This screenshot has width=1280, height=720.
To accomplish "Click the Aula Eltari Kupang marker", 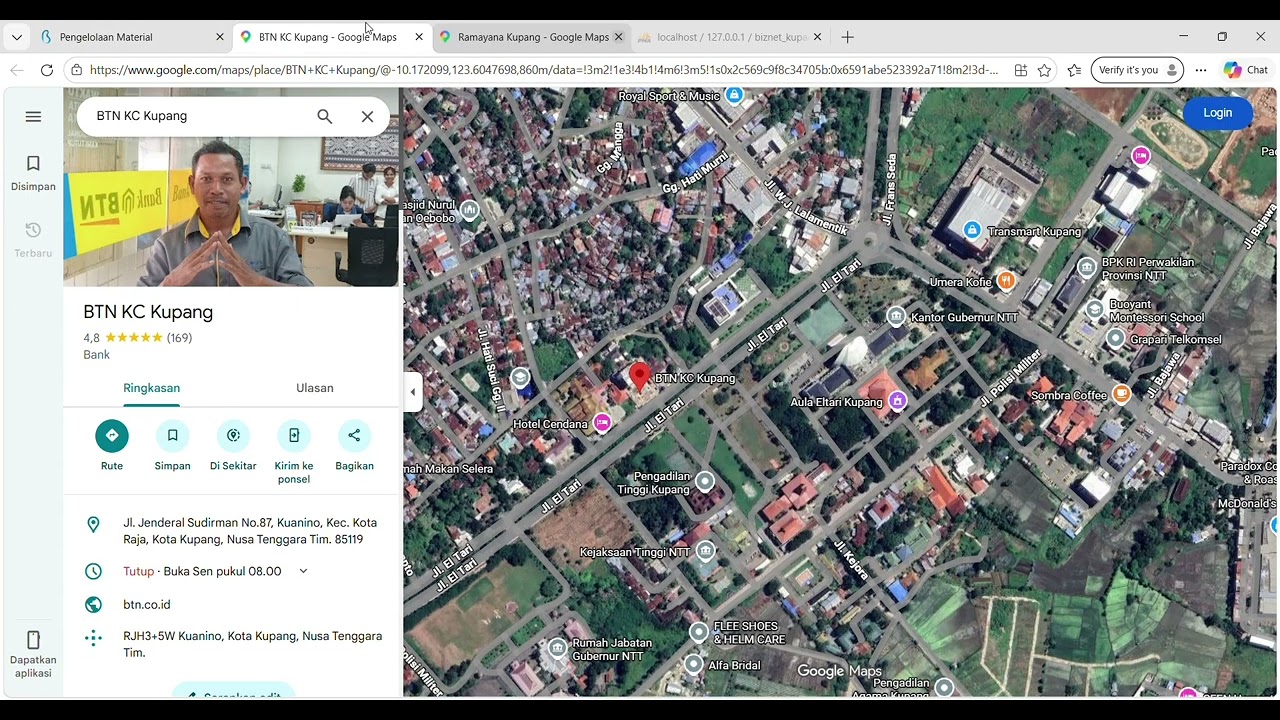I will click(x=898, y=401).
